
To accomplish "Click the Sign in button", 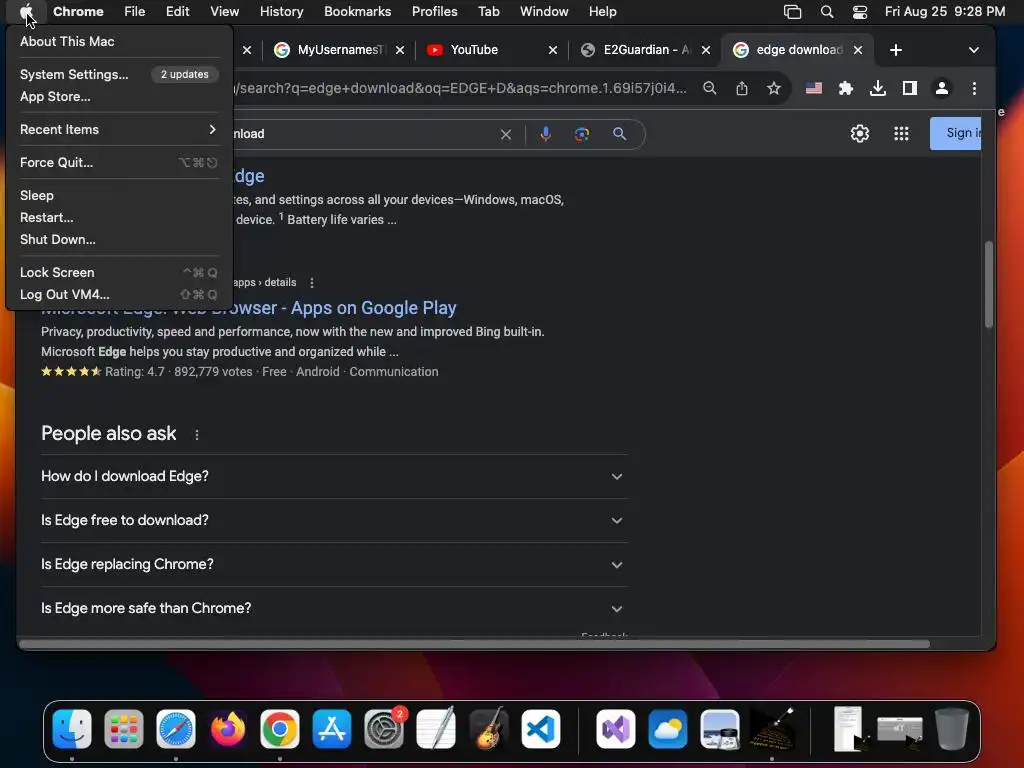I will [x=955, y=133].
